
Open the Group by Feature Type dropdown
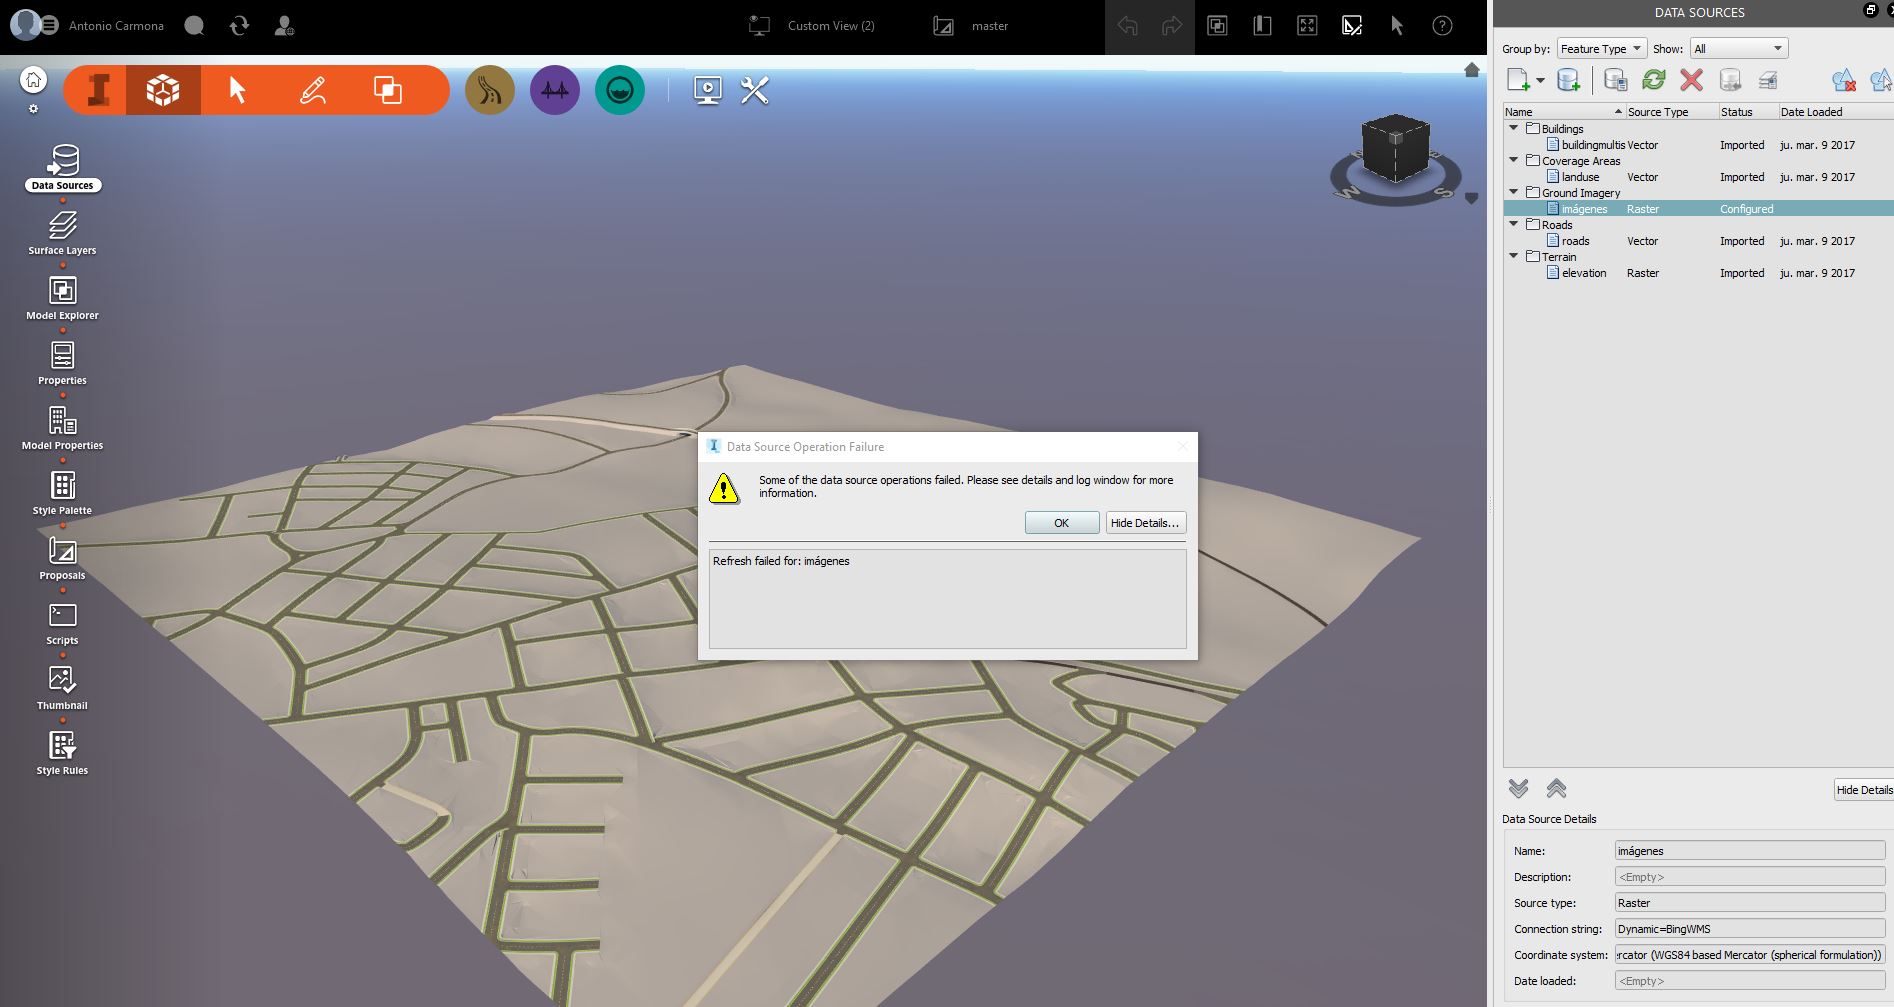pyautogui.click(x=1601, y=48)
